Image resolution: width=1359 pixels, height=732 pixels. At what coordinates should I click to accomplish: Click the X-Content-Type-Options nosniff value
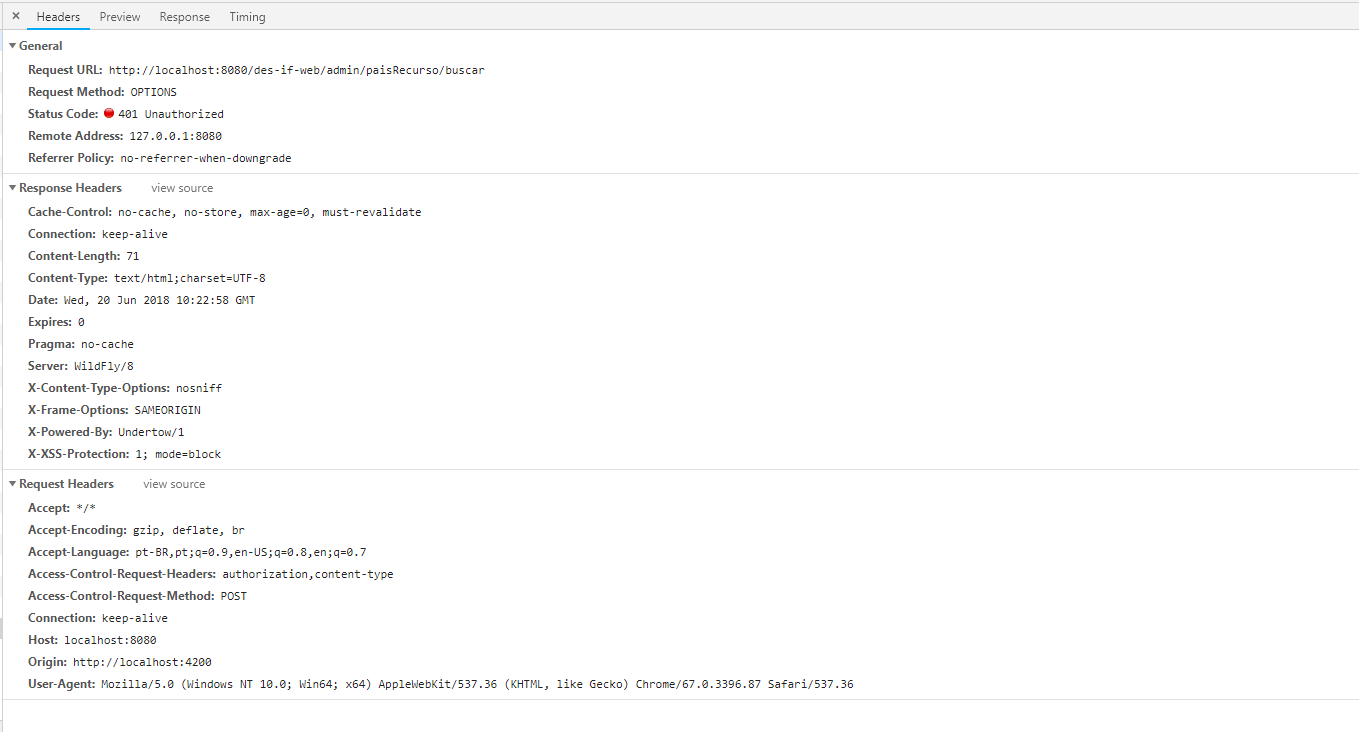click(199, 388)
